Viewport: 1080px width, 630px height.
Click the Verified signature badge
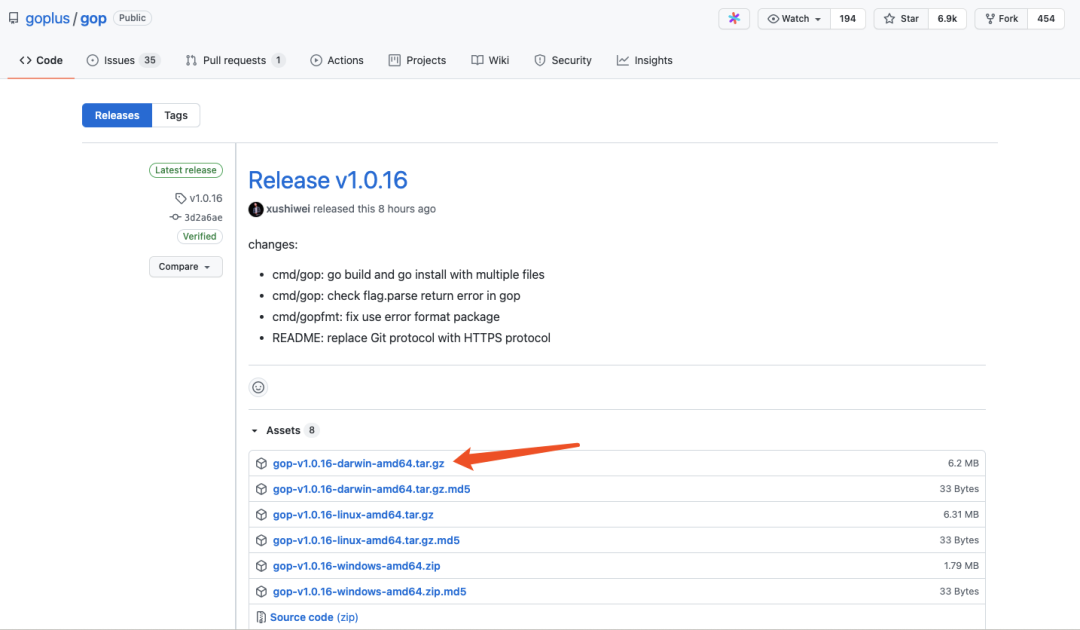pyautogui.click(x=200, y=237)
